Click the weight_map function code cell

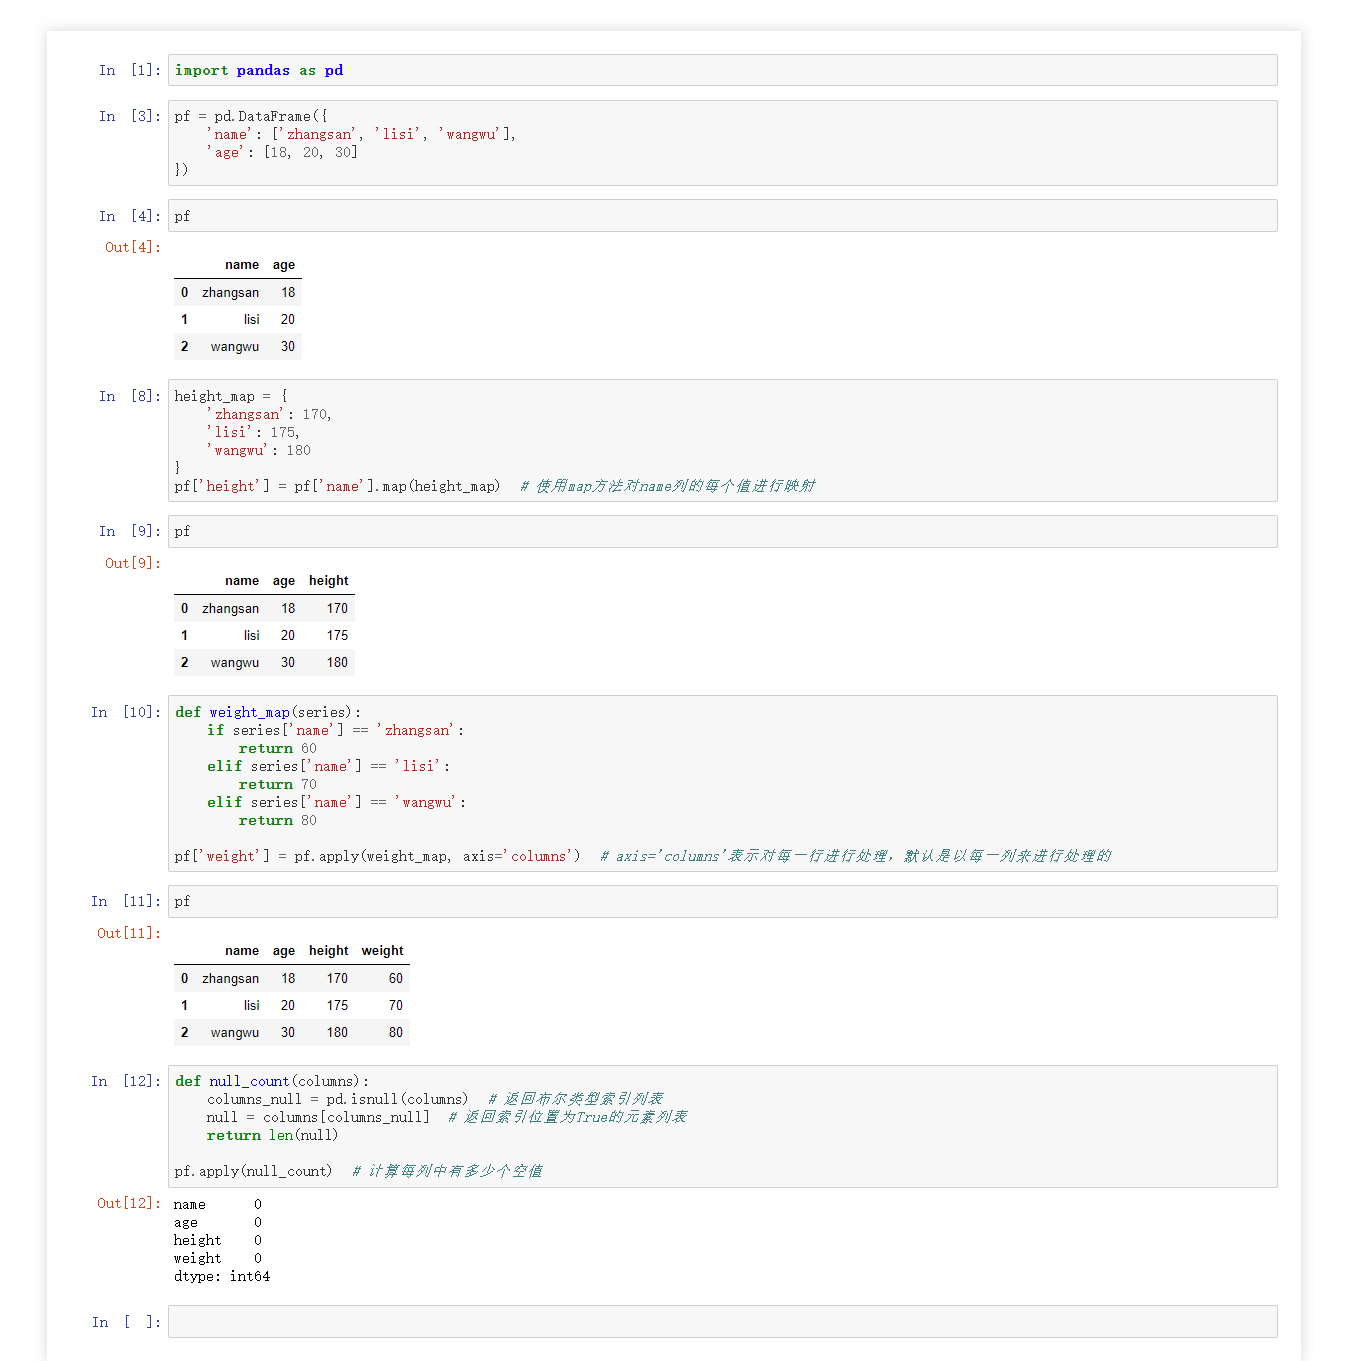pyautogui.click(x=722, y=783)
